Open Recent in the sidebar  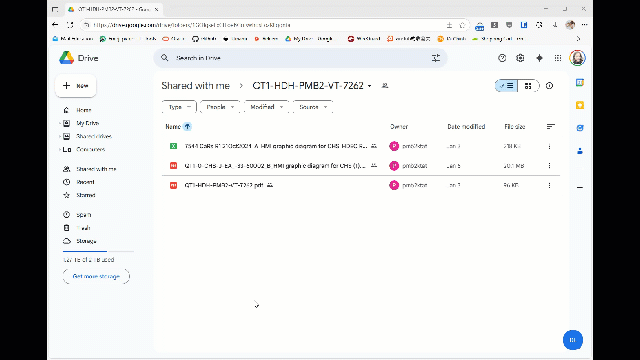(85, 182)
